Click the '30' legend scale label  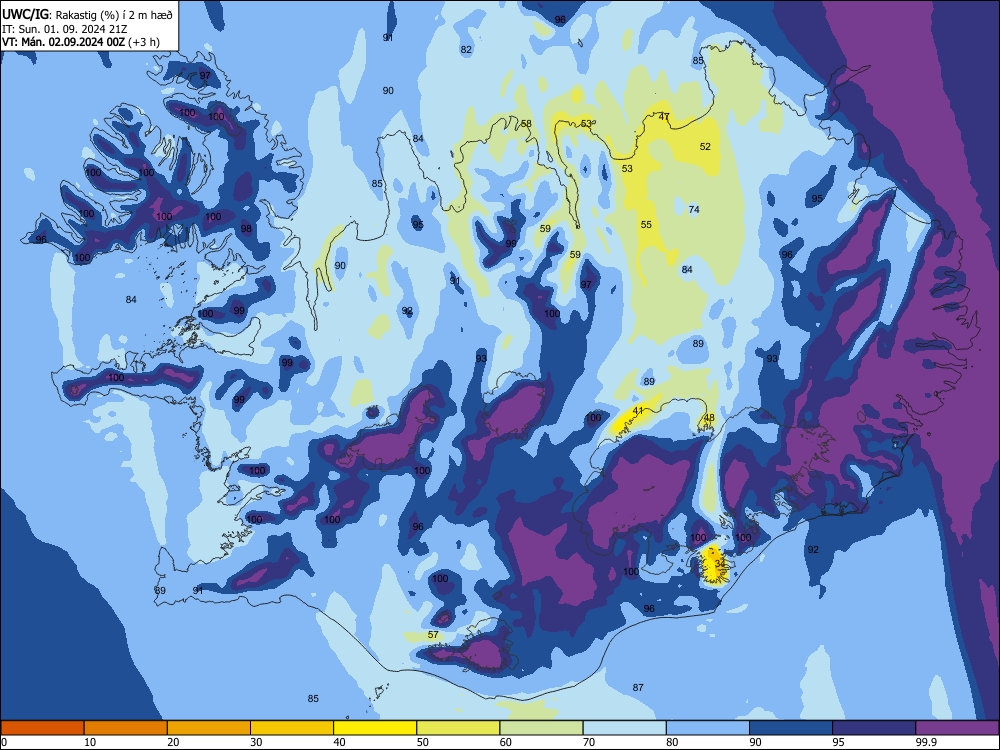click(256, 742)
